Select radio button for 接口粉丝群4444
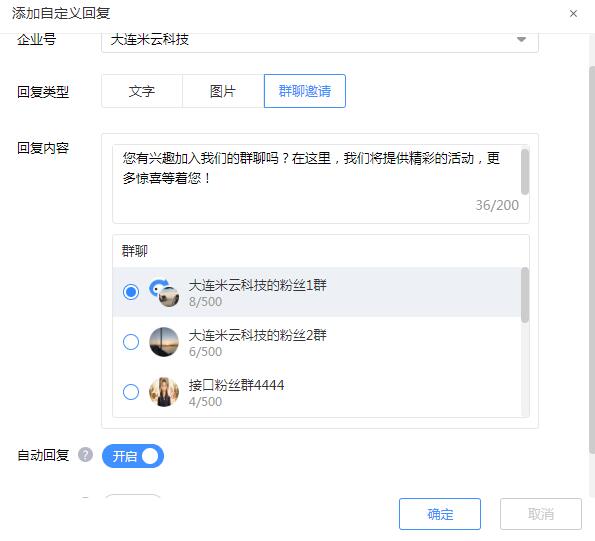 131,392
